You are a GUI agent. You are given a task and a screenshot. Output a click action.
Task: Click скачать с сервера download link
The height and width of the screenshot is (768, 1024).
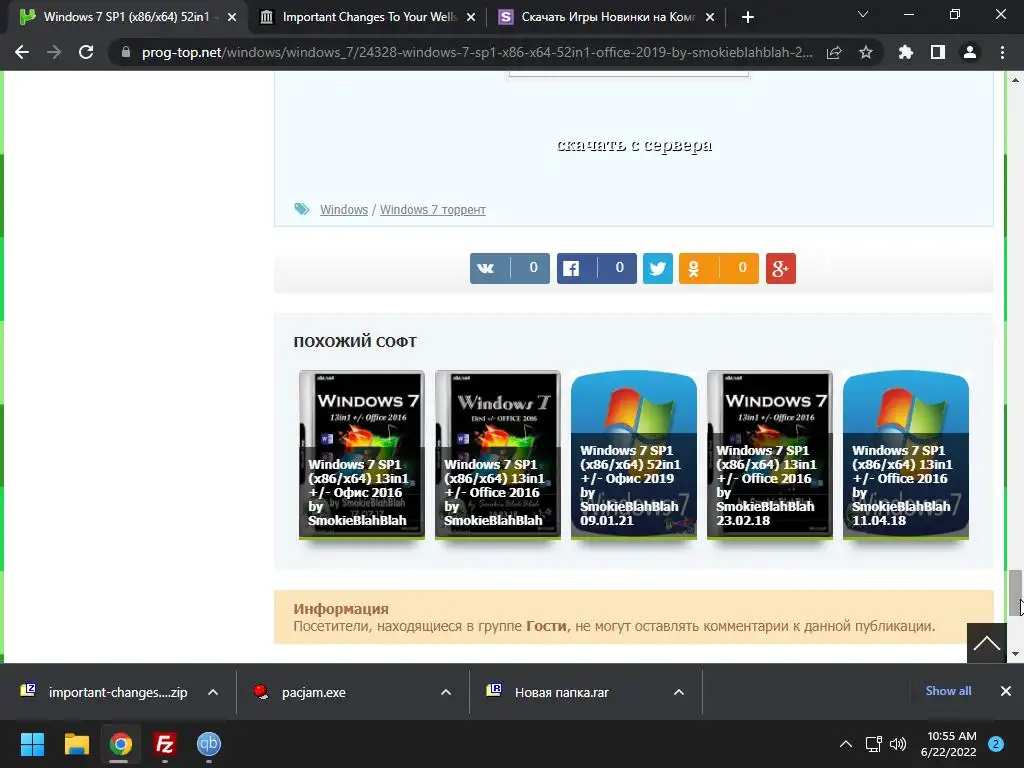634,145
